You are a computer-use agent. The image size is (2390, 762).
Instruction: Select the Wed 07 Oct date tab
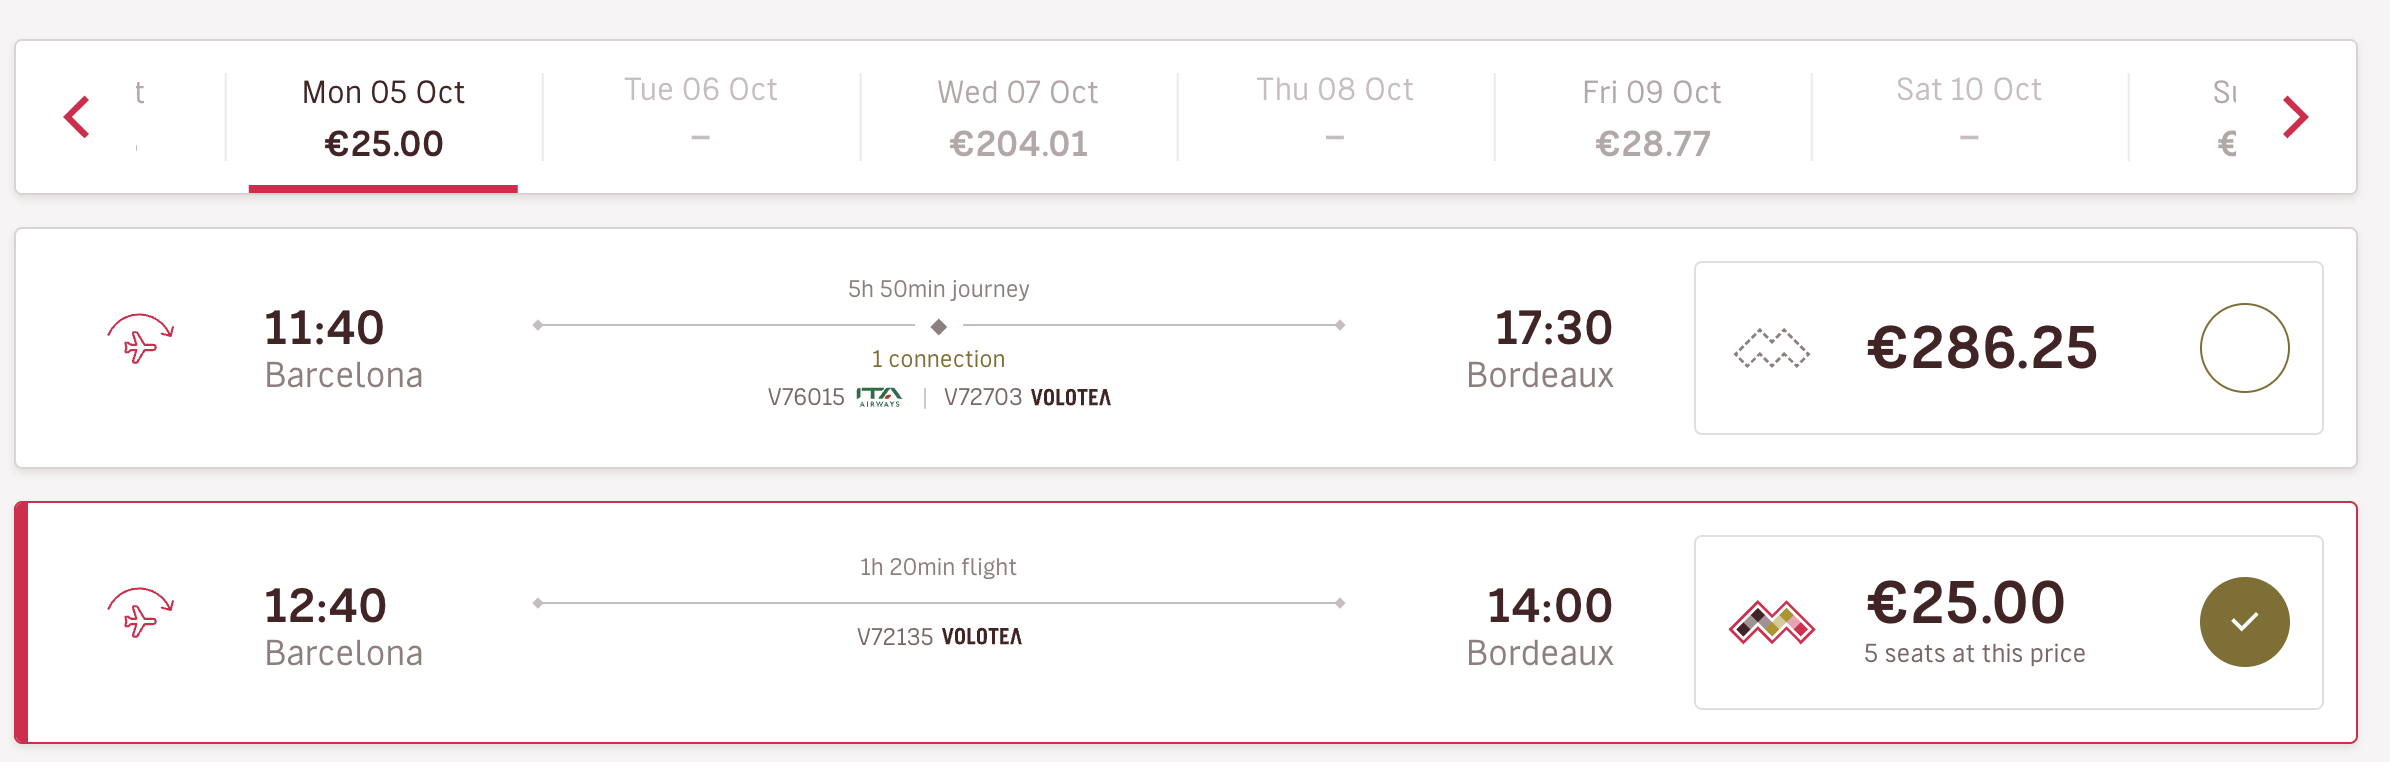[1018, 117]
